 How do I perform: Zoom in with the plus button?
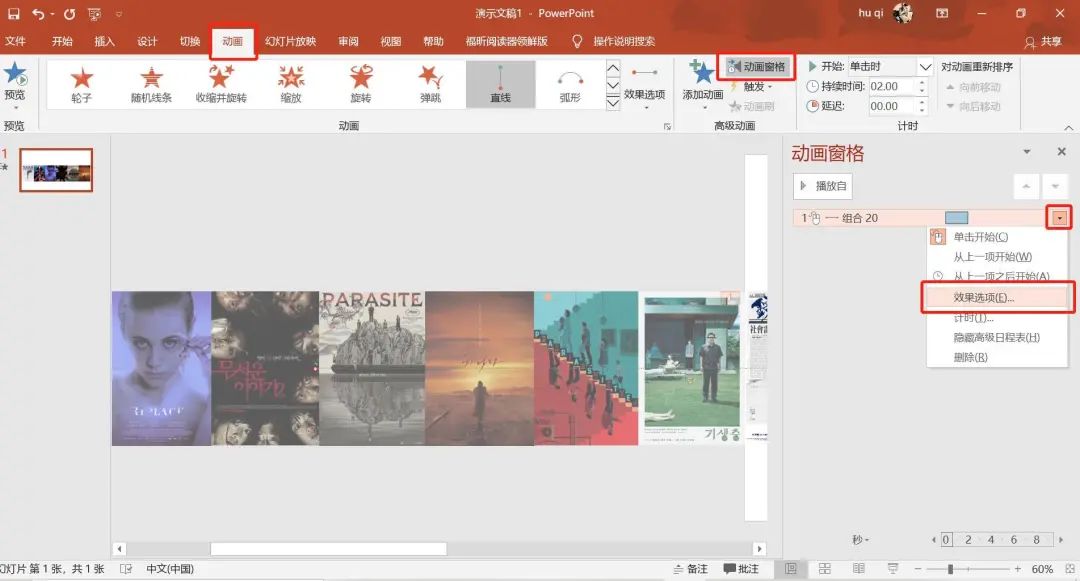pos(1017,569)
